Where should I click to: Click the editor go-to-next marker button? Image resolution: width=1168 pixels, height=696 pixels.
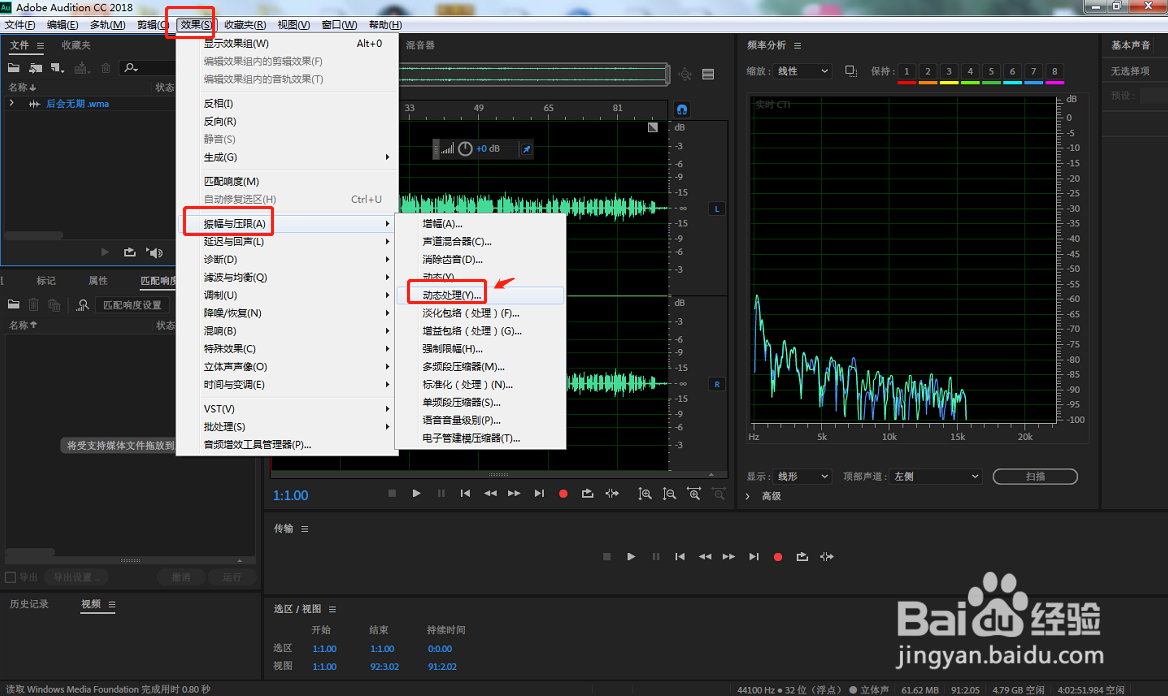click(x=539, y=493)
